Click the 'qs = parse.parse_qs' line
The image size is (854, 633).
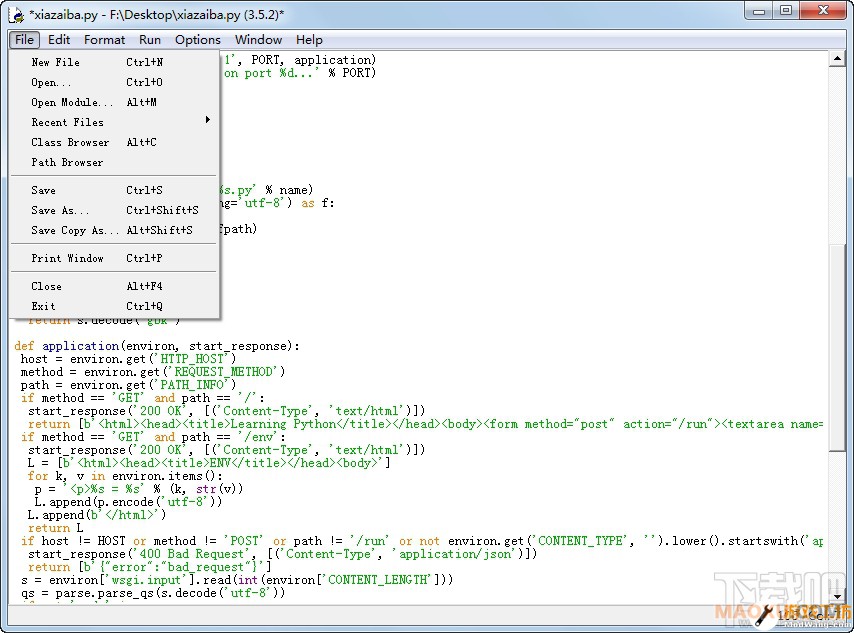click(x=153, y=593)
